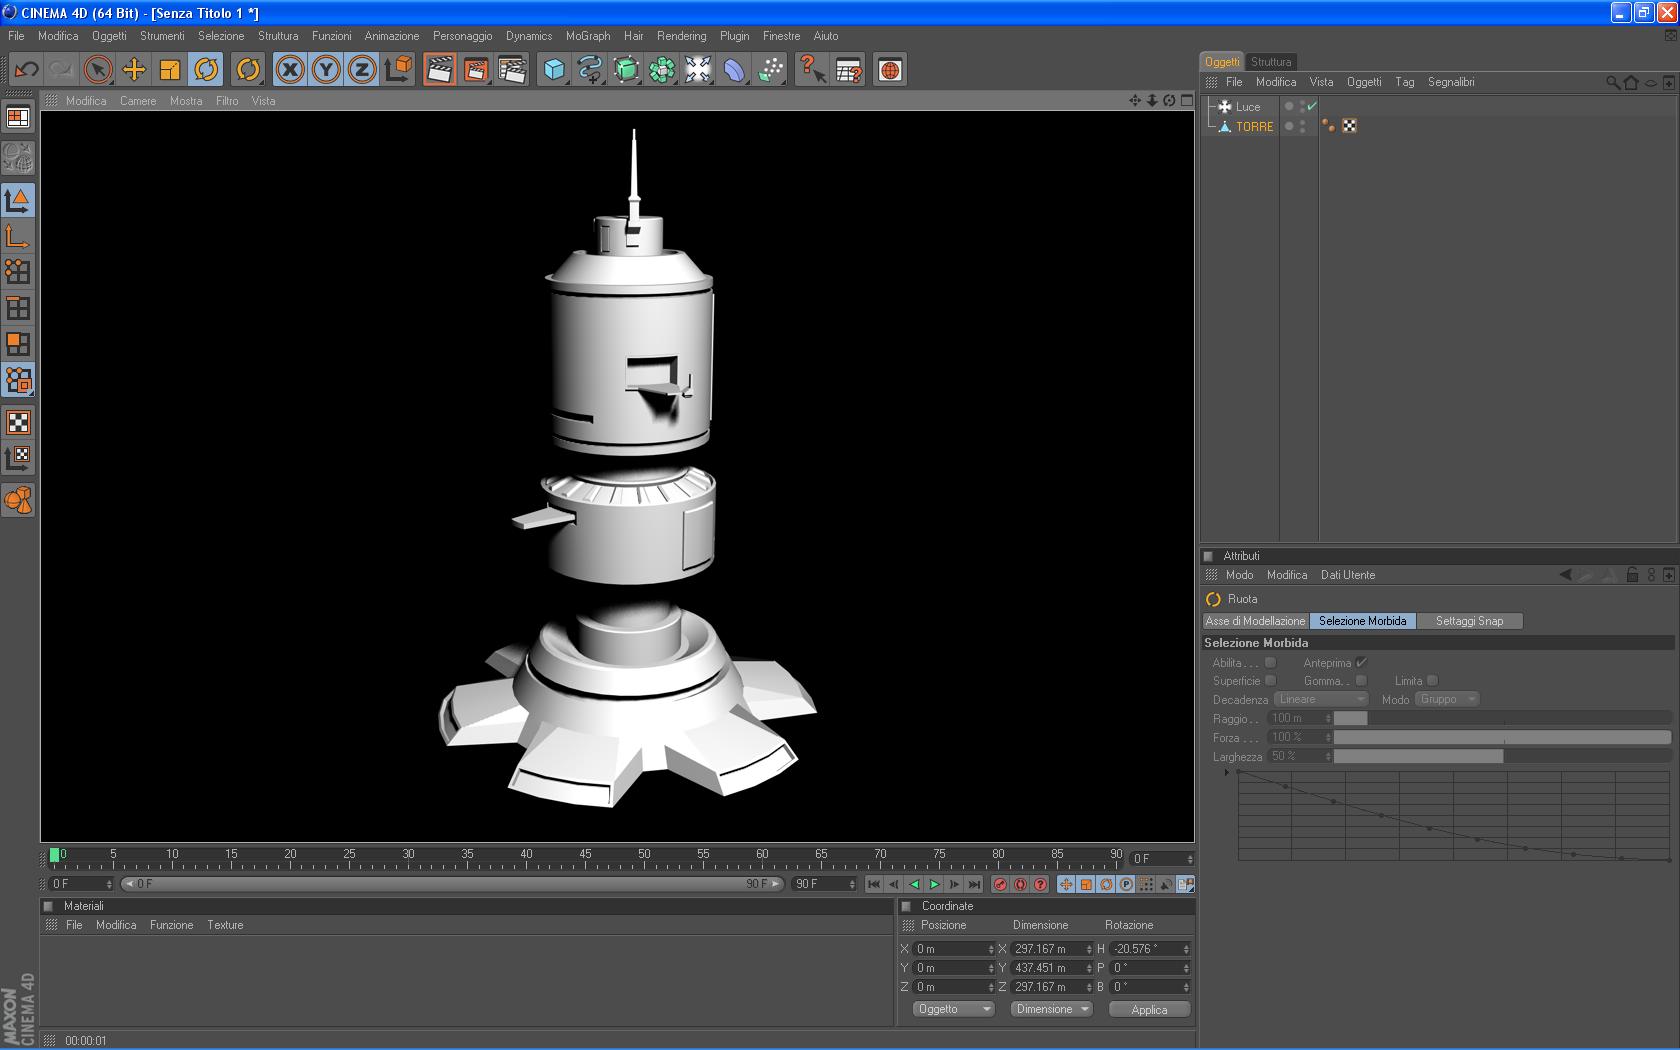Click the render clapperboard icon
Screen dimensions: 1680x1050
point(440,70)
